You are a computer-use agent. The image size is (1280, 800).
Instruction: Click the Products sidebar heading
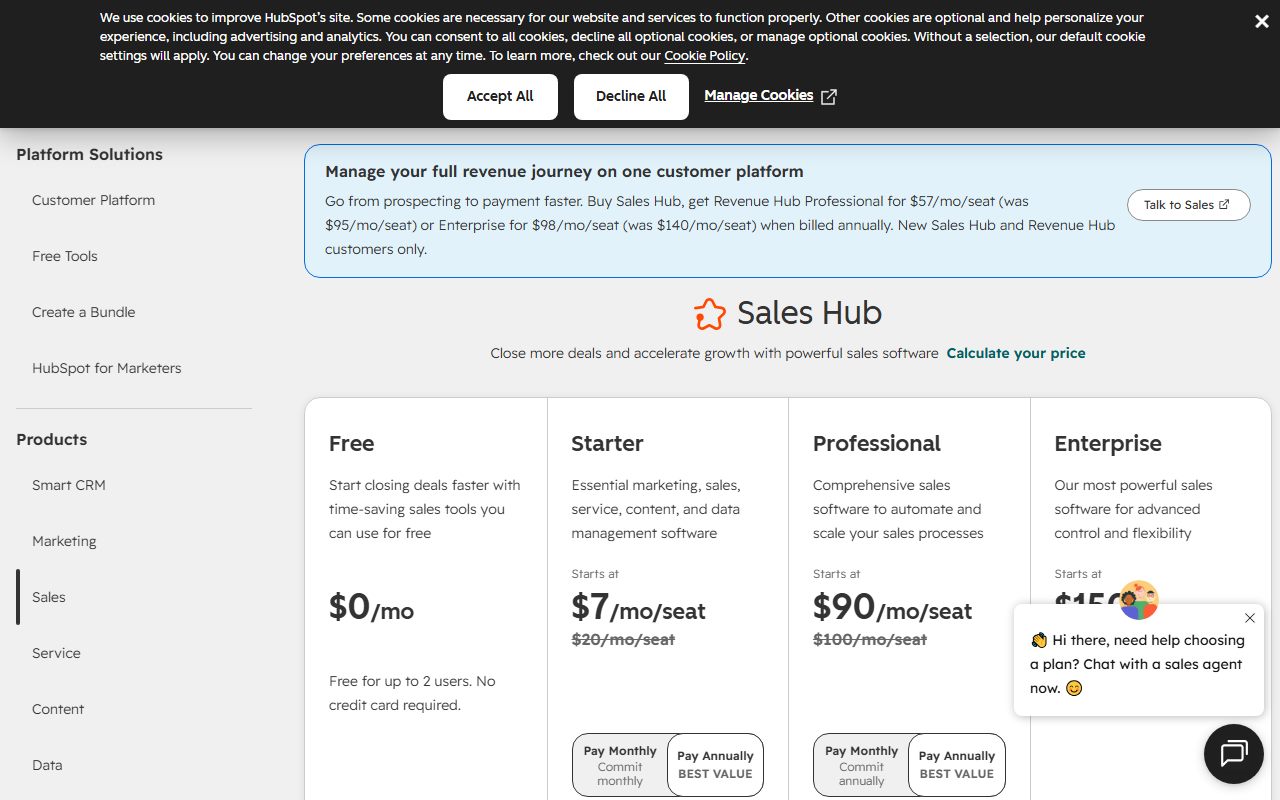[x=51, y=439]
